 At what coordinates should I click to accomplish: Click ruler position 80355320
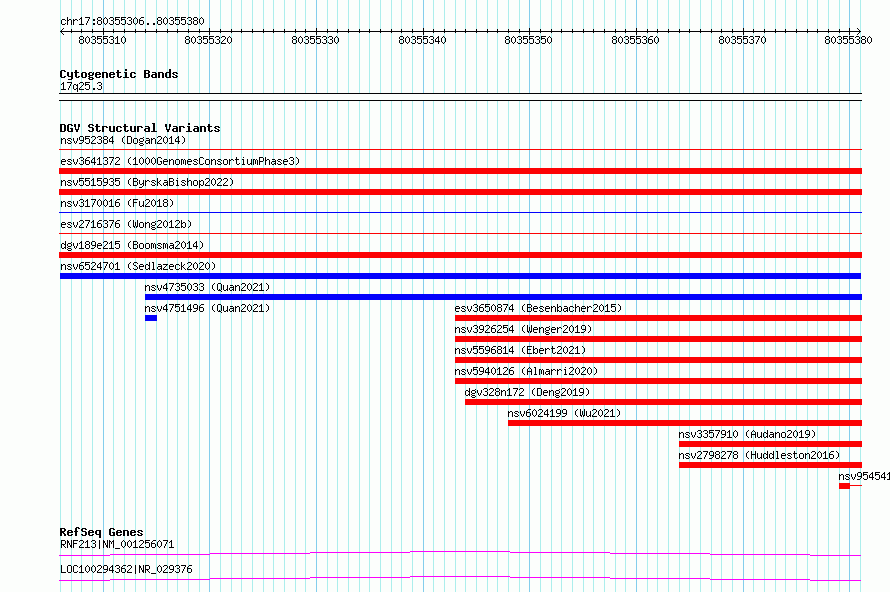(x=208, y=40)
